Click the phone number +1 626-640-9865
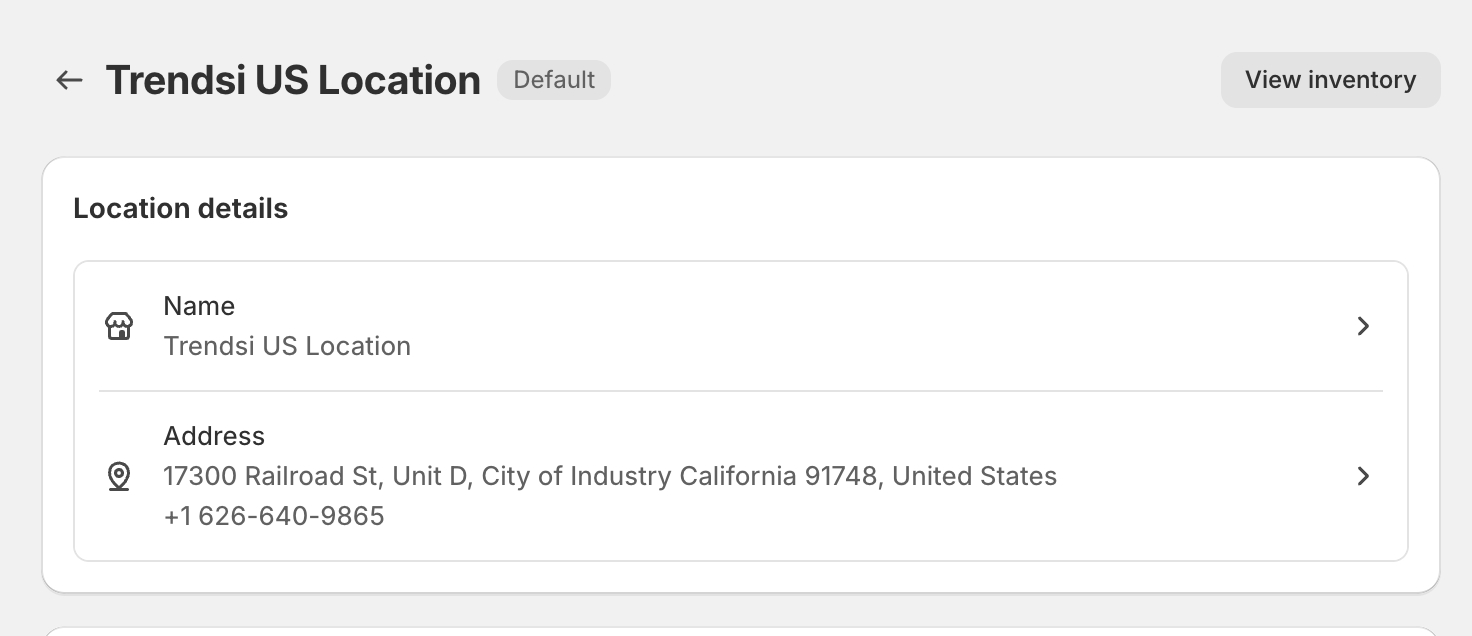 point(274,516)
